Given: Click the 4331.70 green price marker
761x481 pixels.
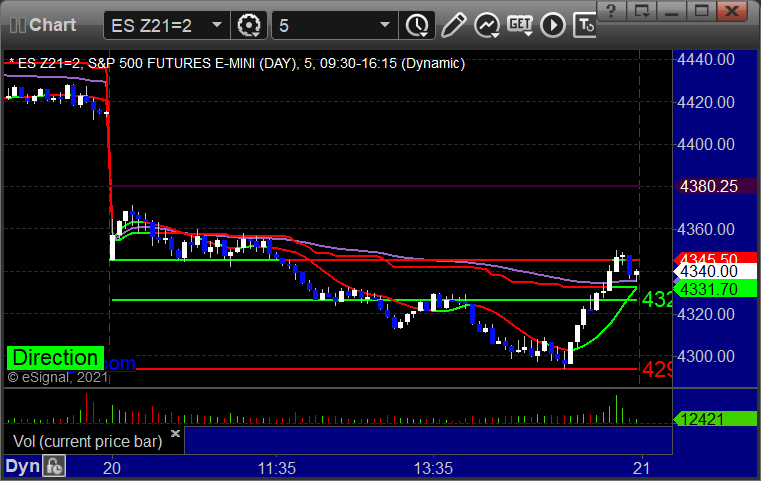Looking at the screenshot, I should (x=715, y=289).
